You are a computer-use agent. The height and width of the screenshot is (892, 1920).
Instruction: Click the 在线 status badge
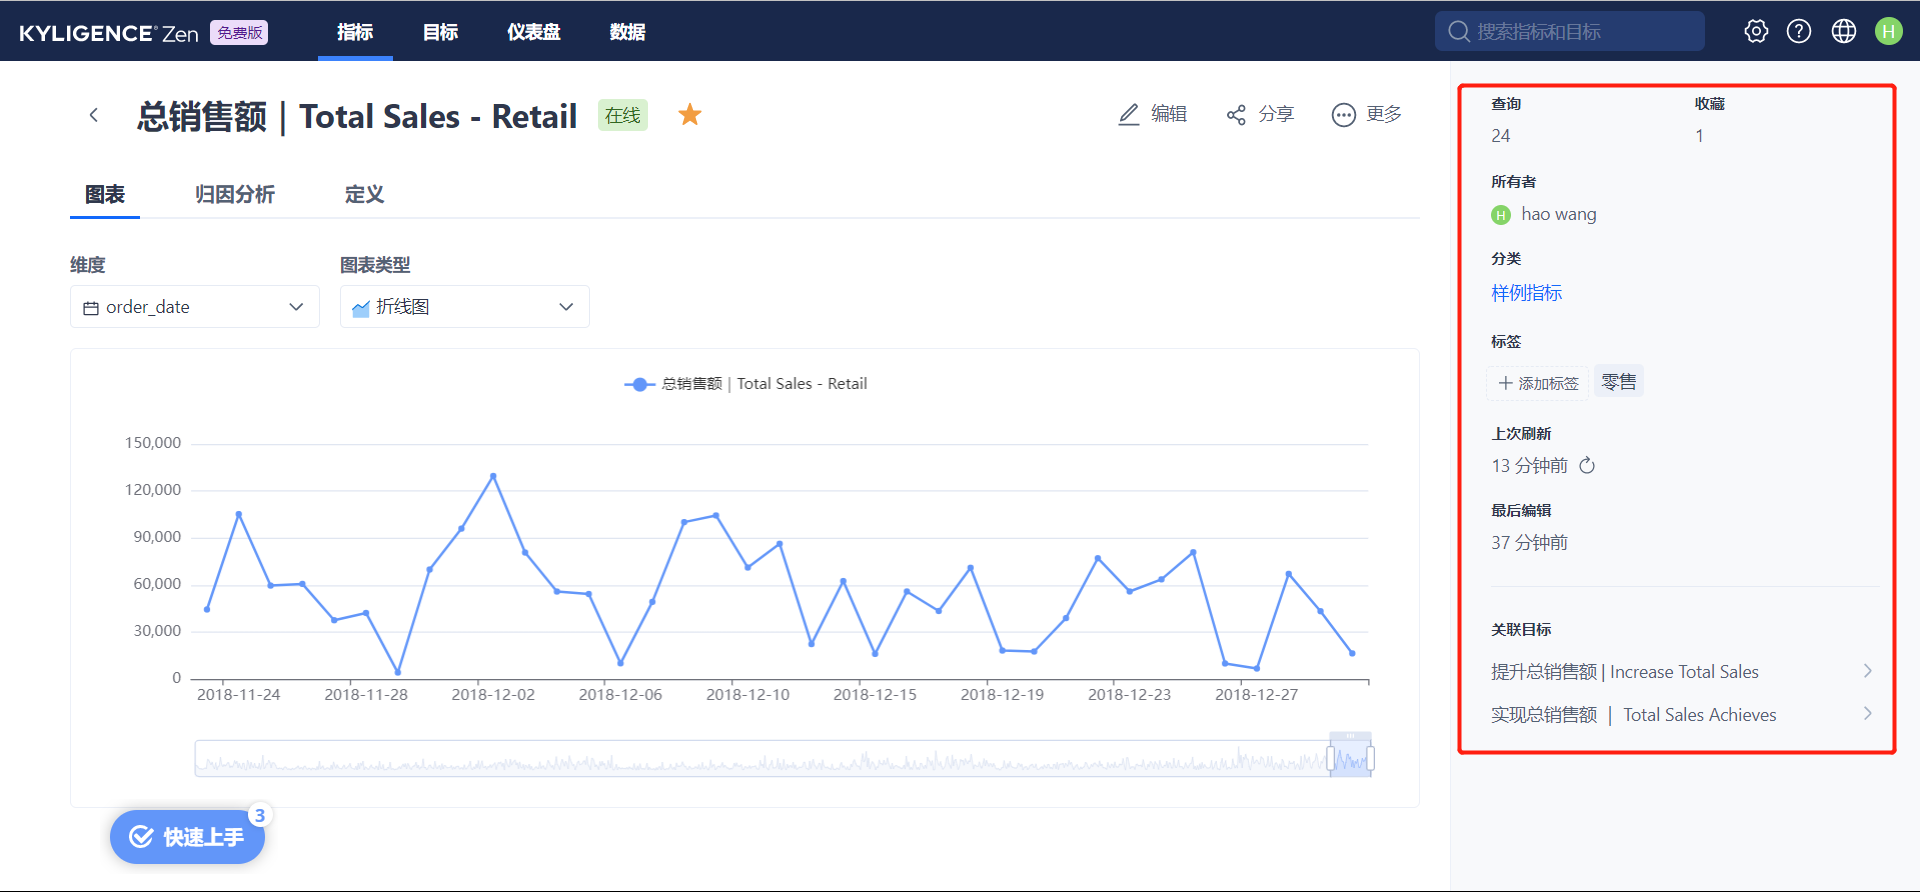point(623,115)
